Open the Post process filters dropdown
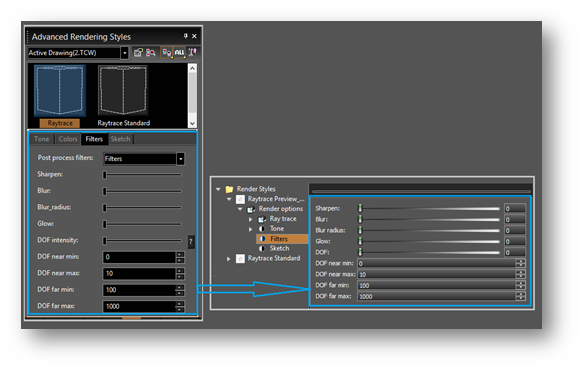This screenshot has width=584, height=371. click(180, 159)
